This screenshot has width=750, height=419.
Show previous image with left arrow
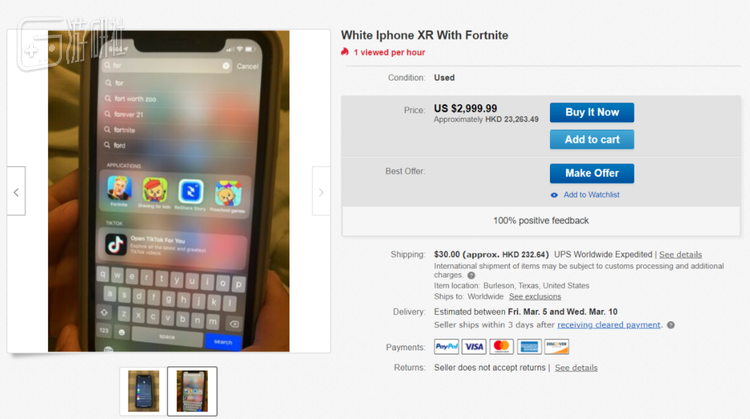[16, 191]
